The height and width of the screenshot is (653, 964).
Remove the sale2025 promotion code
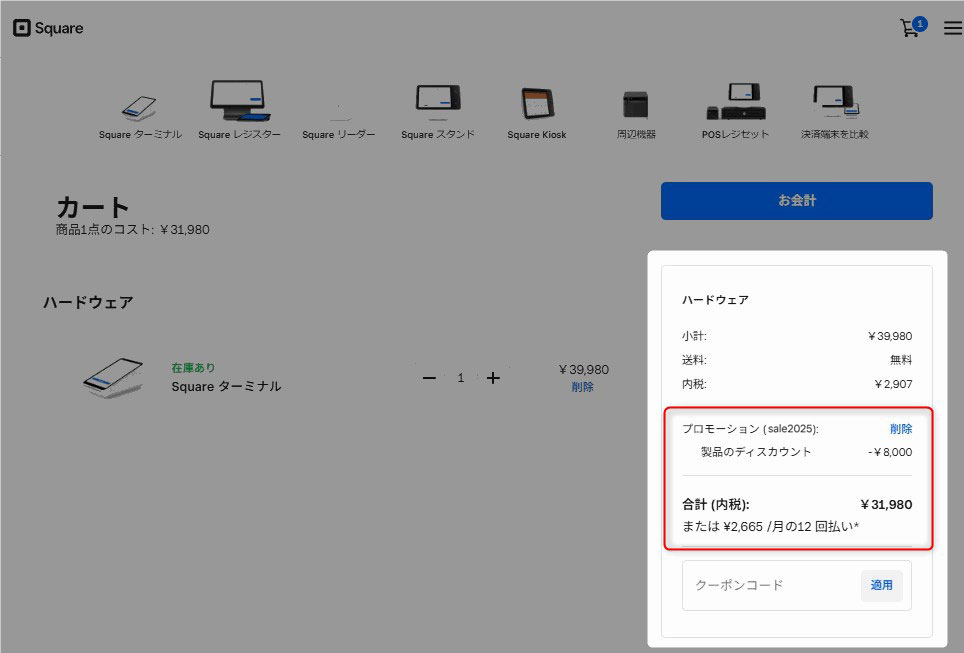point(900,428)
